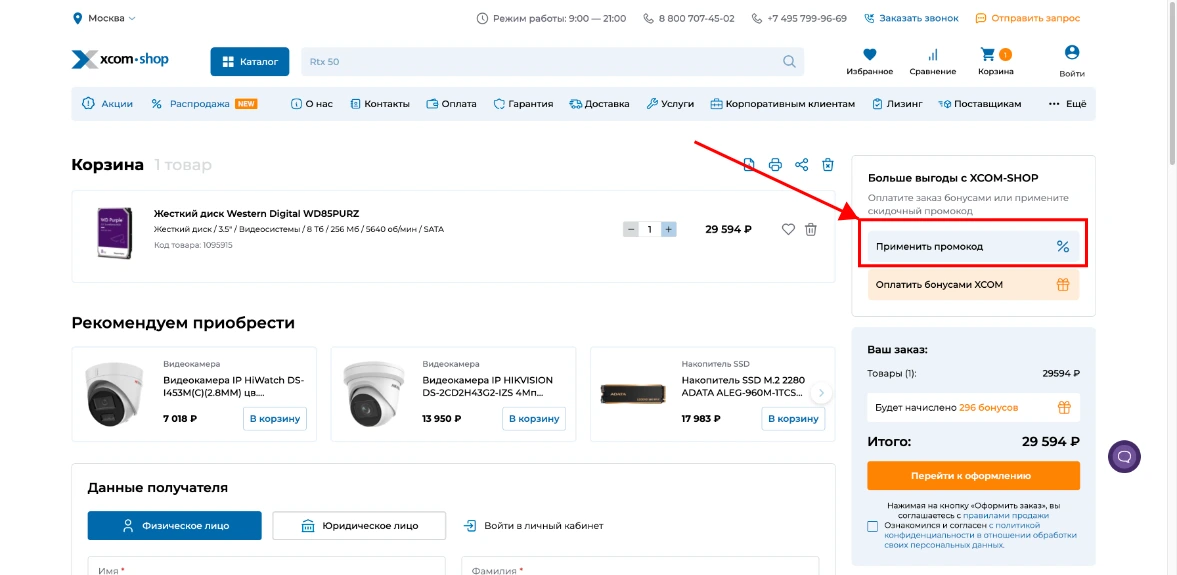Increase disk quantity with plus button

[x=669, y=229]
